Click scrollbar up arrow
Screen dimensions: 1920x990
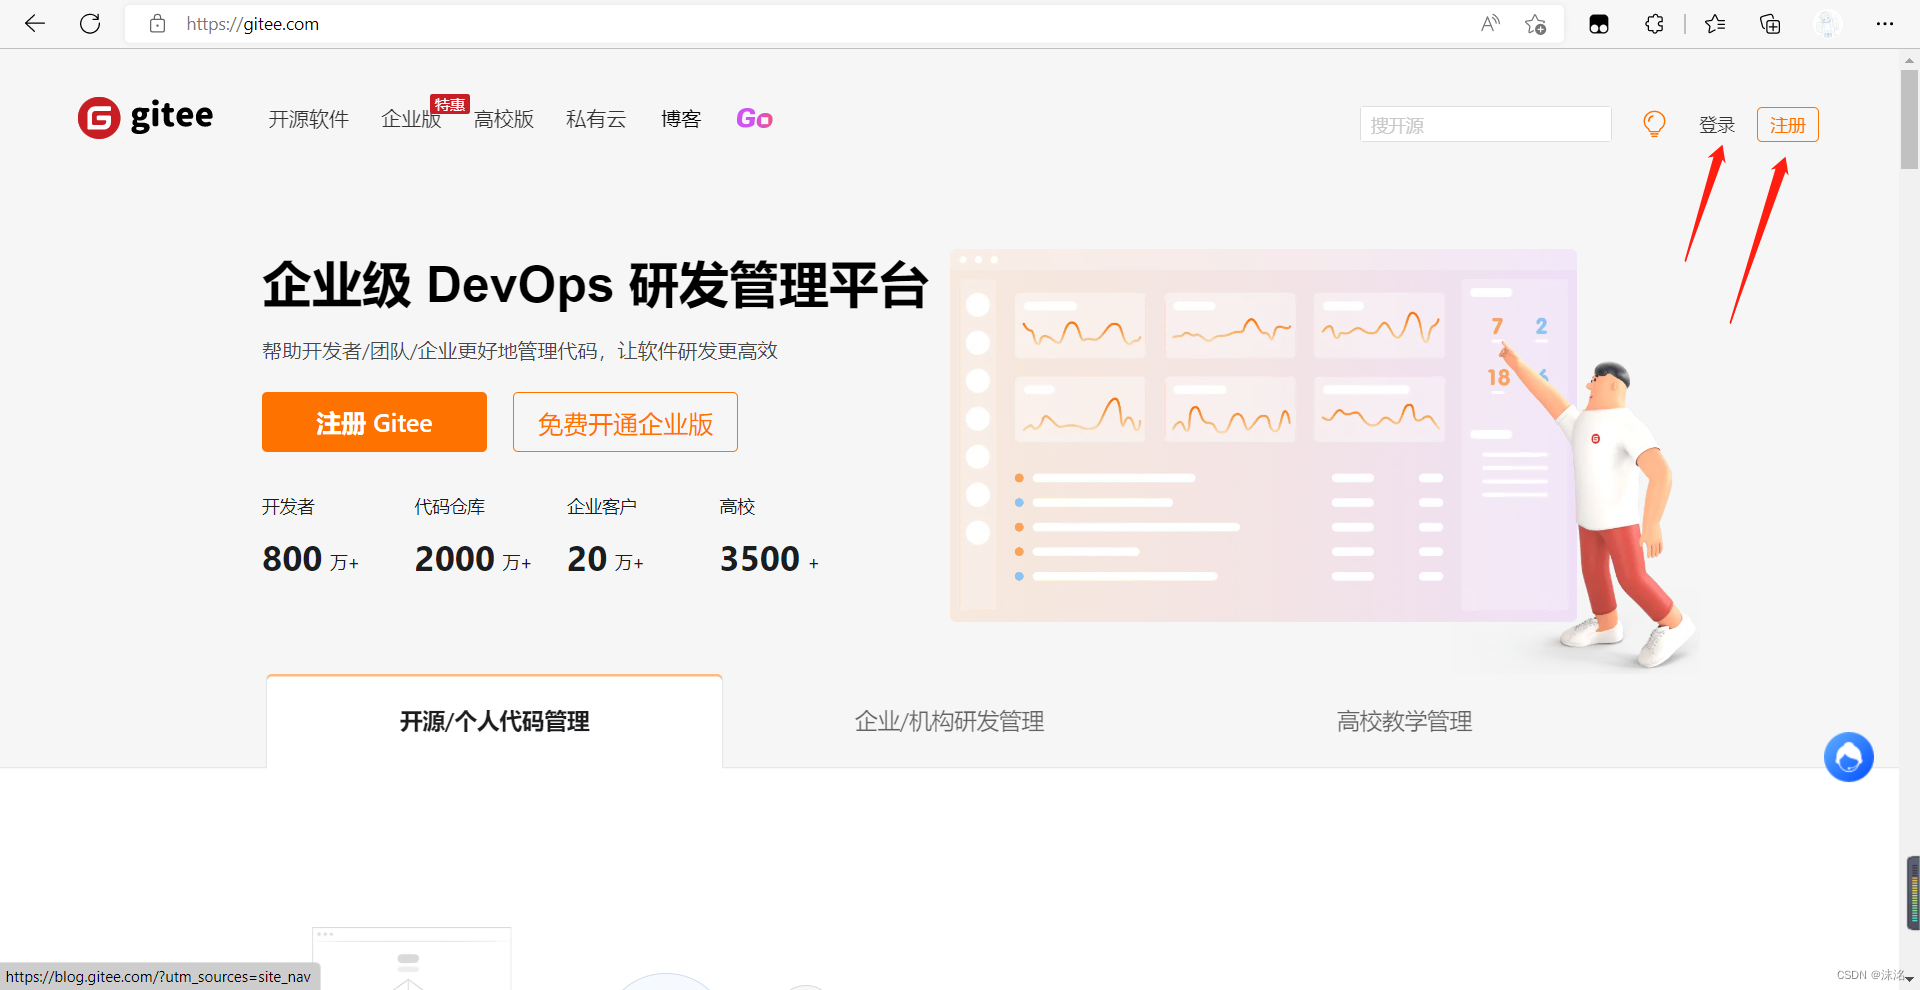[x=1909, y=60]
